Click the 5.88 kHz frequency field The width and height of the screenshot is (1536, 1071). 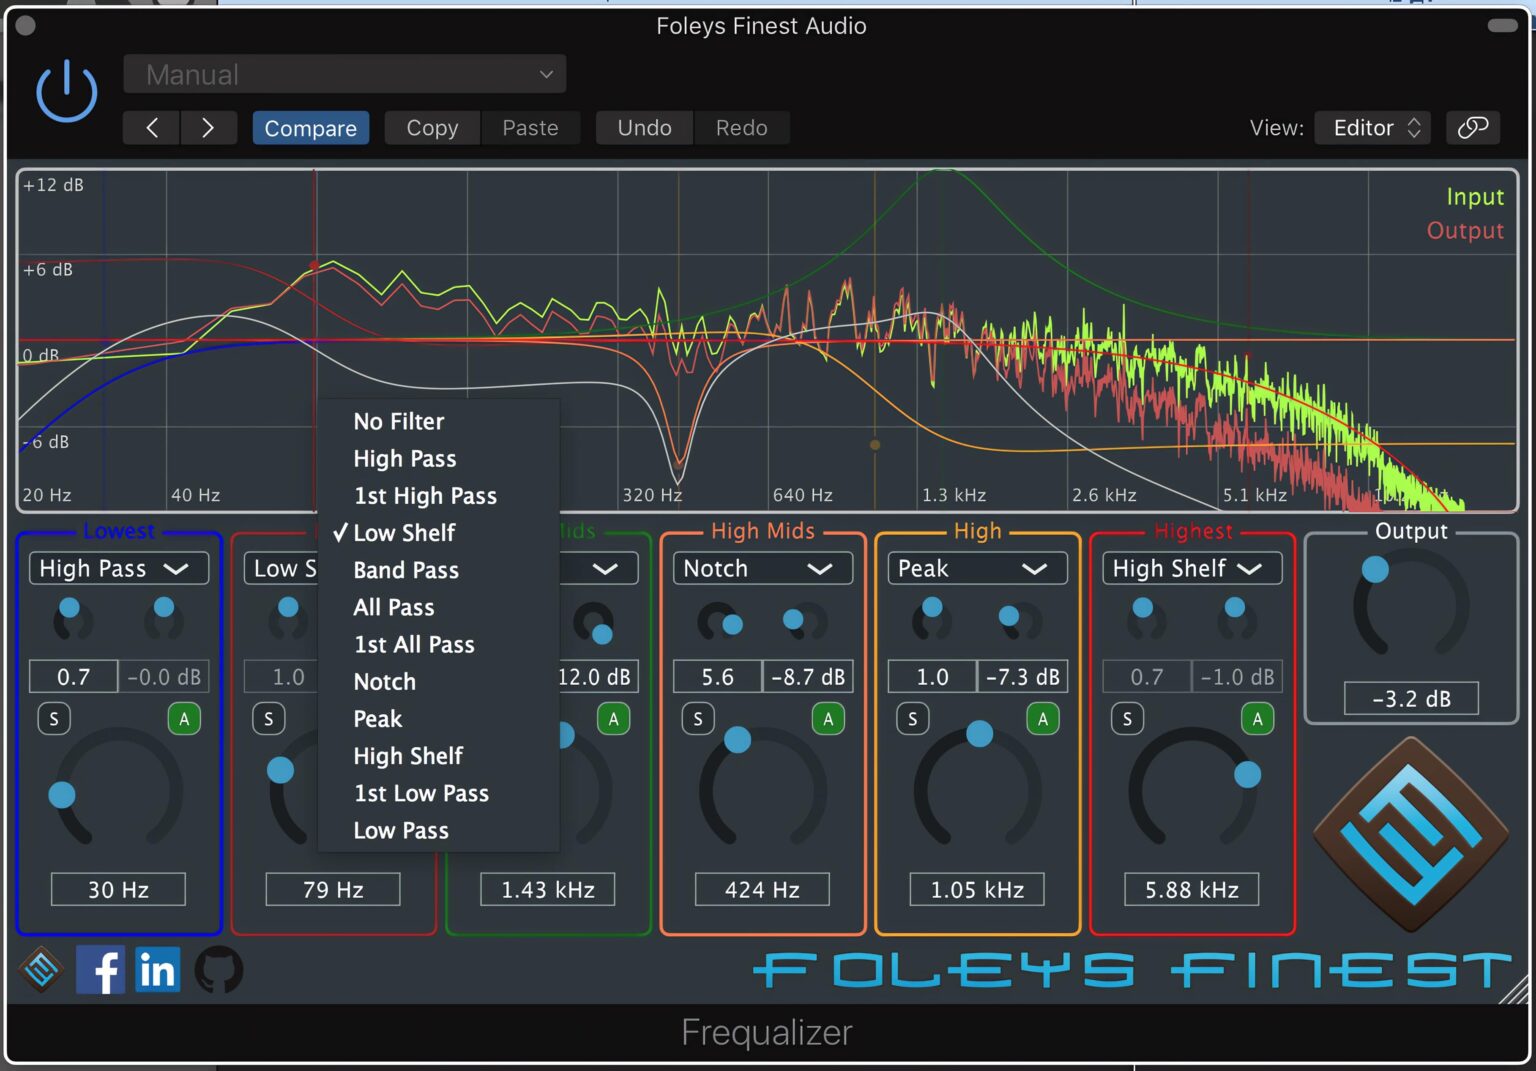(x=1191, y=889)
